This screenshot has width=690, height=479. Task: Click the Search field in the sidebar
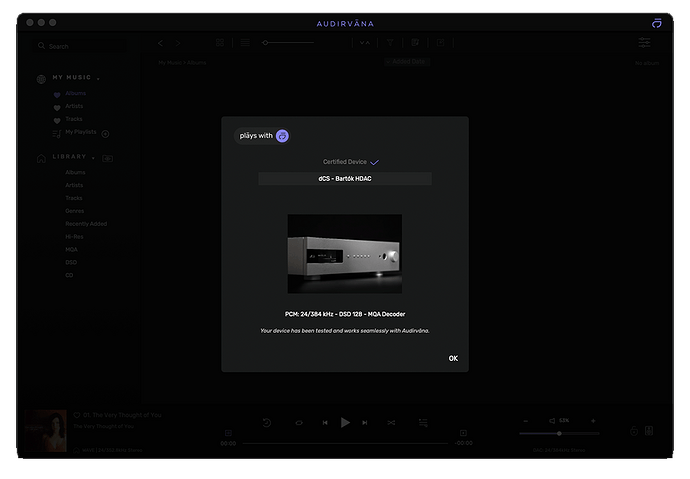[x=80, y=46]
